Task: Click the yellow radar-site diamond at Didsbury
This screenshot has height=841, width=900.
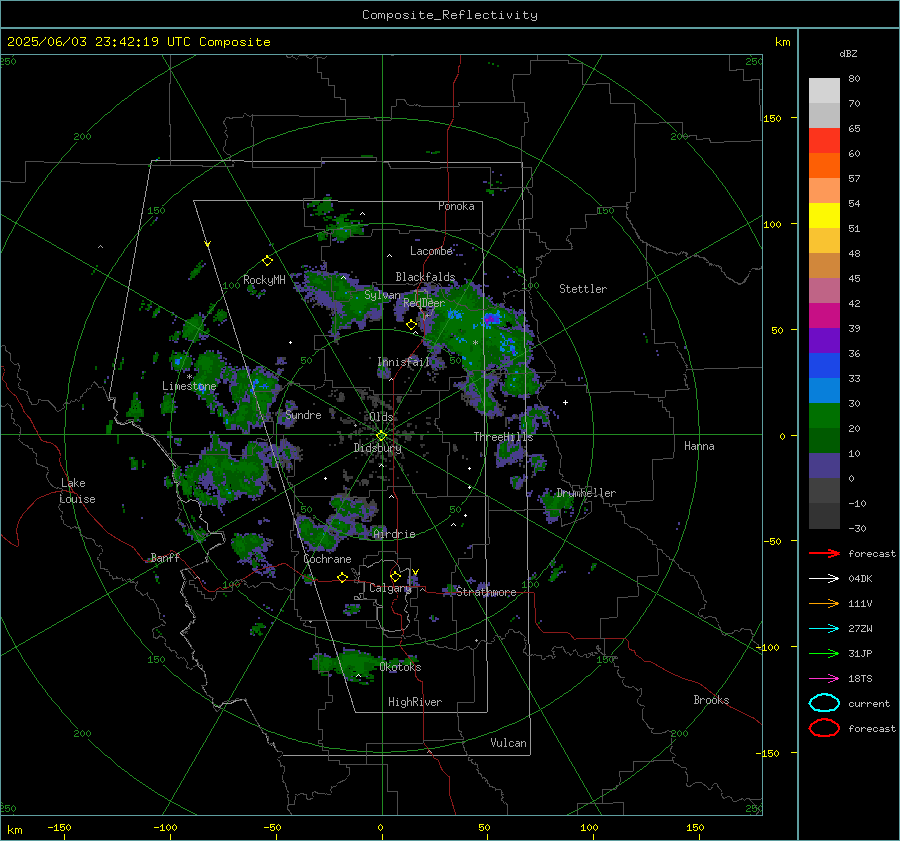Action: tap(381, 436)
